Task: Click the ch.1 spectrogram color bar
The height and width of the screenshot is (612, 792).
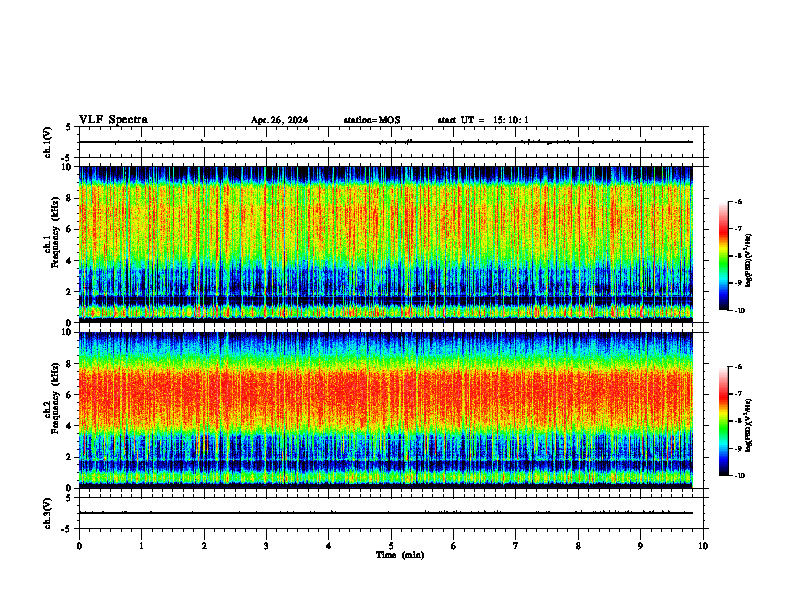Action: [x=724, y=256]
